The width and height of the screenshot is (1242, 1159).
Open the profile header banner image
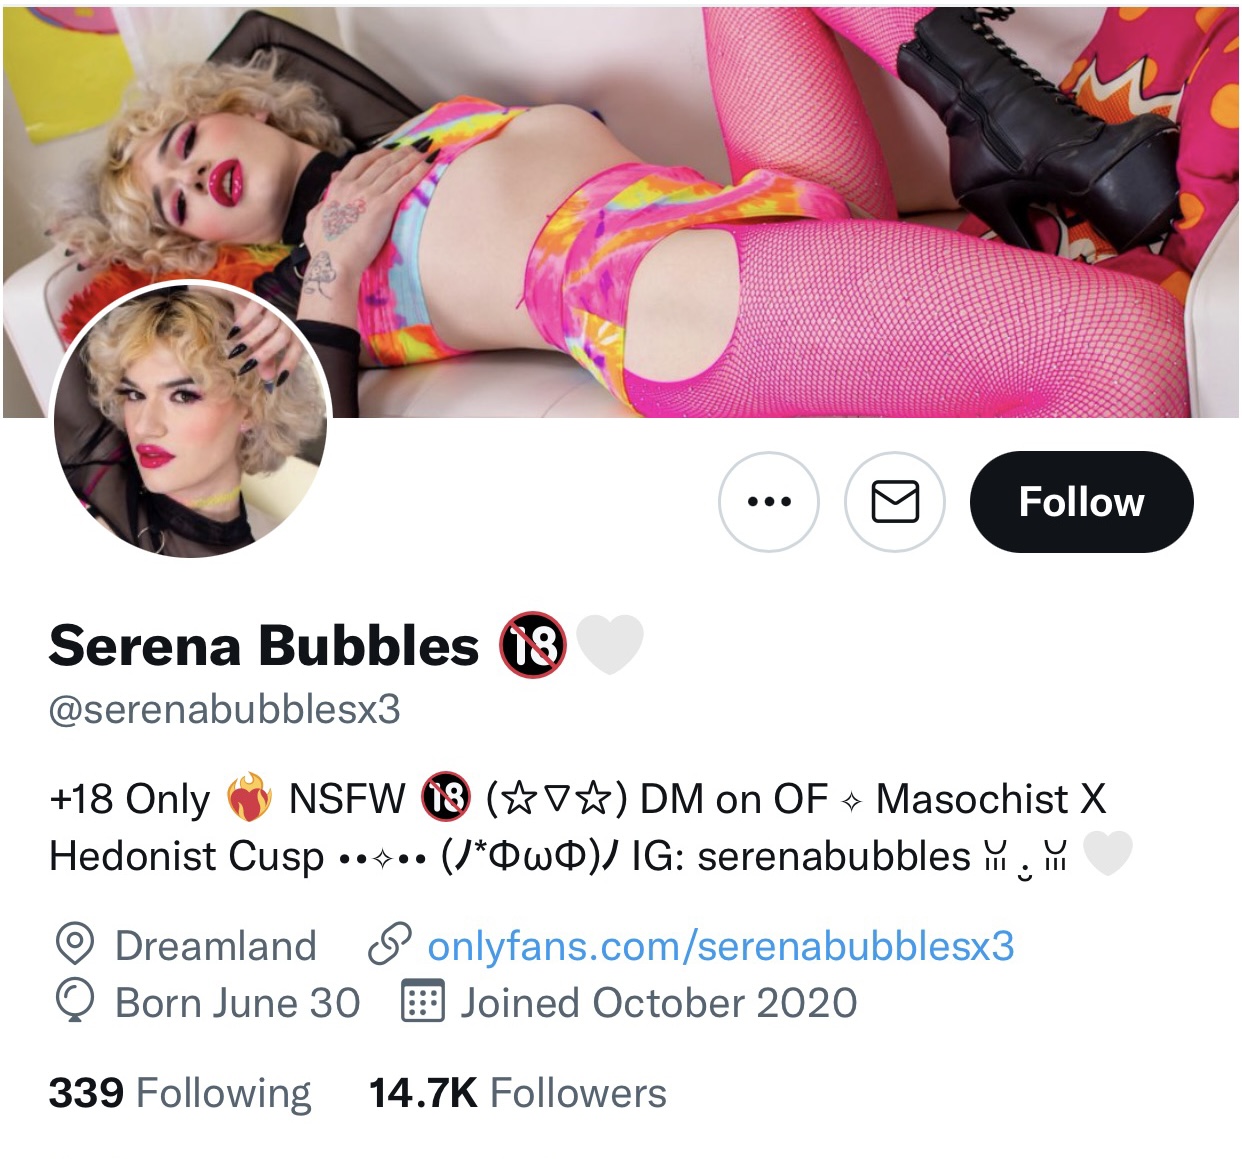point(621,210)
